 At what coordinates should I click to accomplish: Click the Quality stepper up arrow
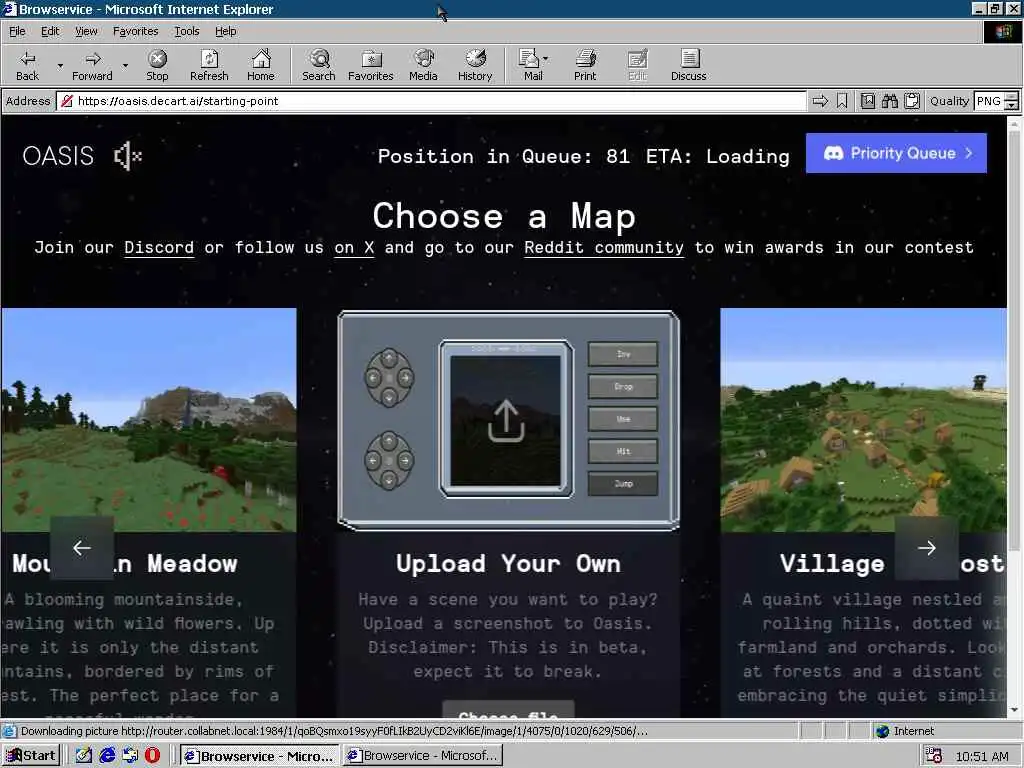coord(1012,97)
